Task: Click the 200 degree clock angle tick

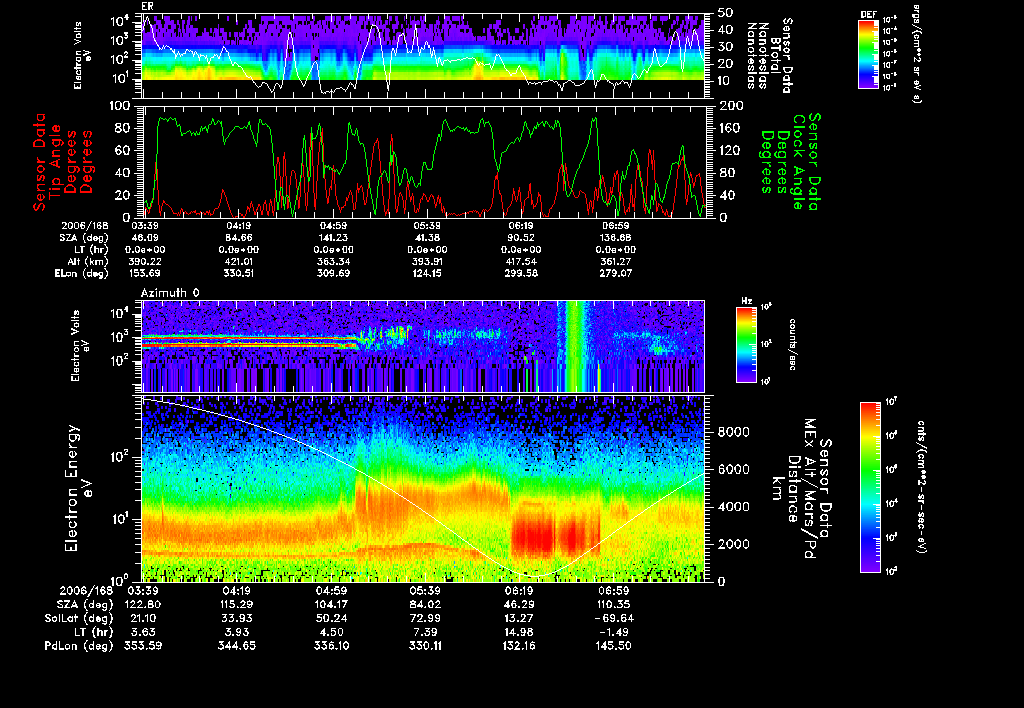Action: click(729, 106)
